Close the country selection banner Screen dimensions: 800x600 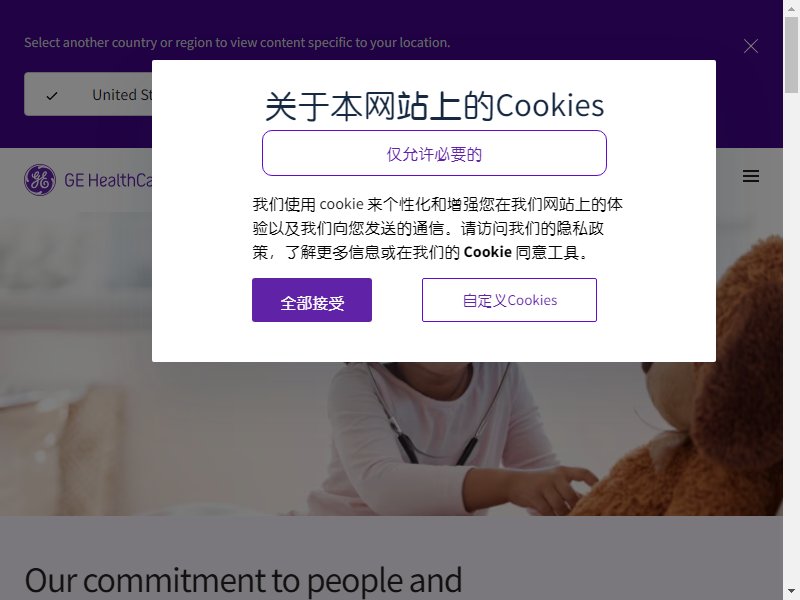coord(751,46)
